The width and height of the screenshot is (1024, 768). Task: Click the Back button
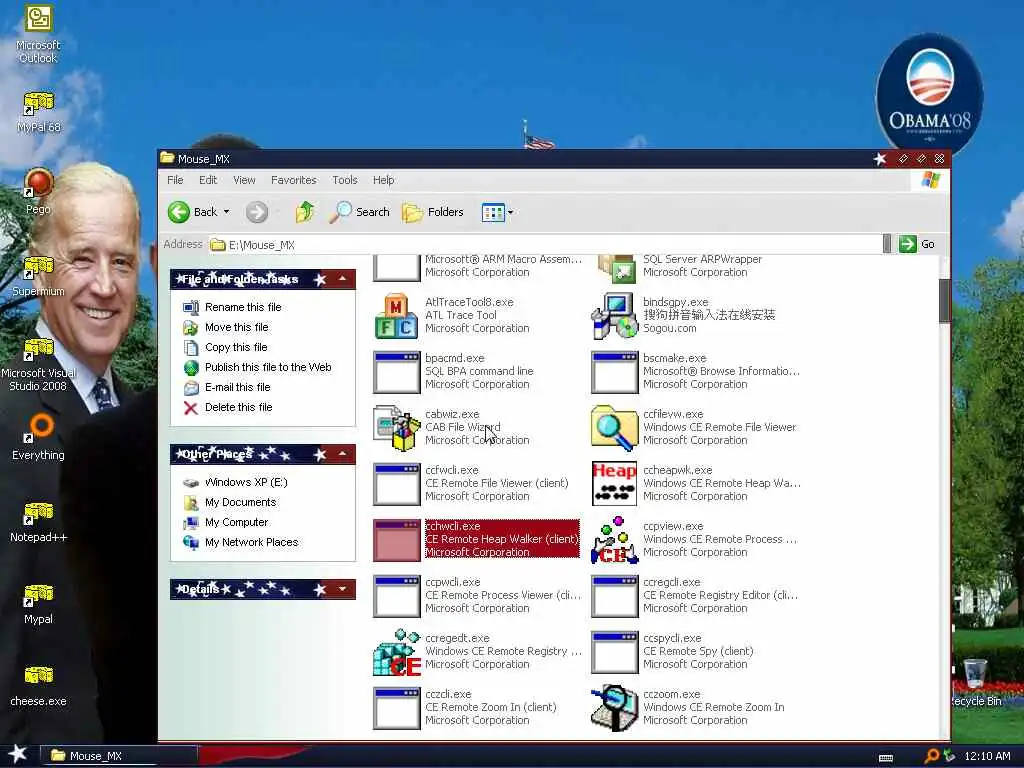click(192, 212)
